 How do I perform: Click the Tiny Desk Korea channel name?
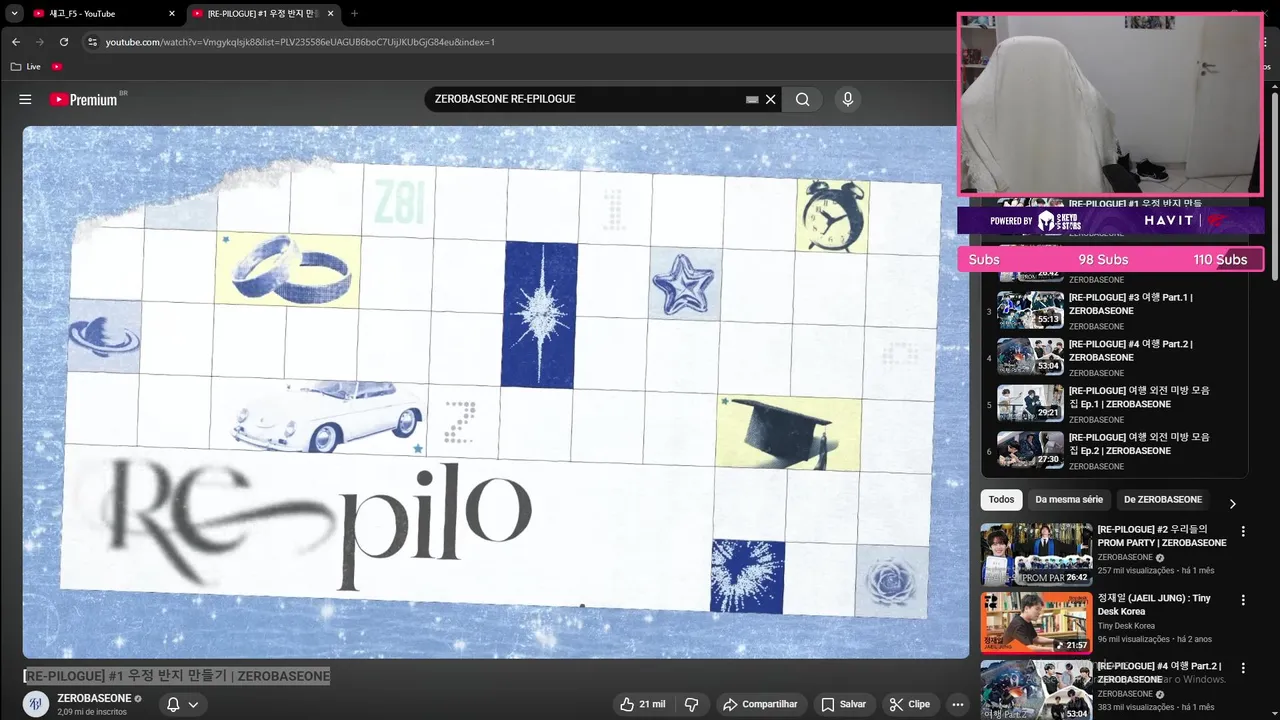coord(1126,626)
